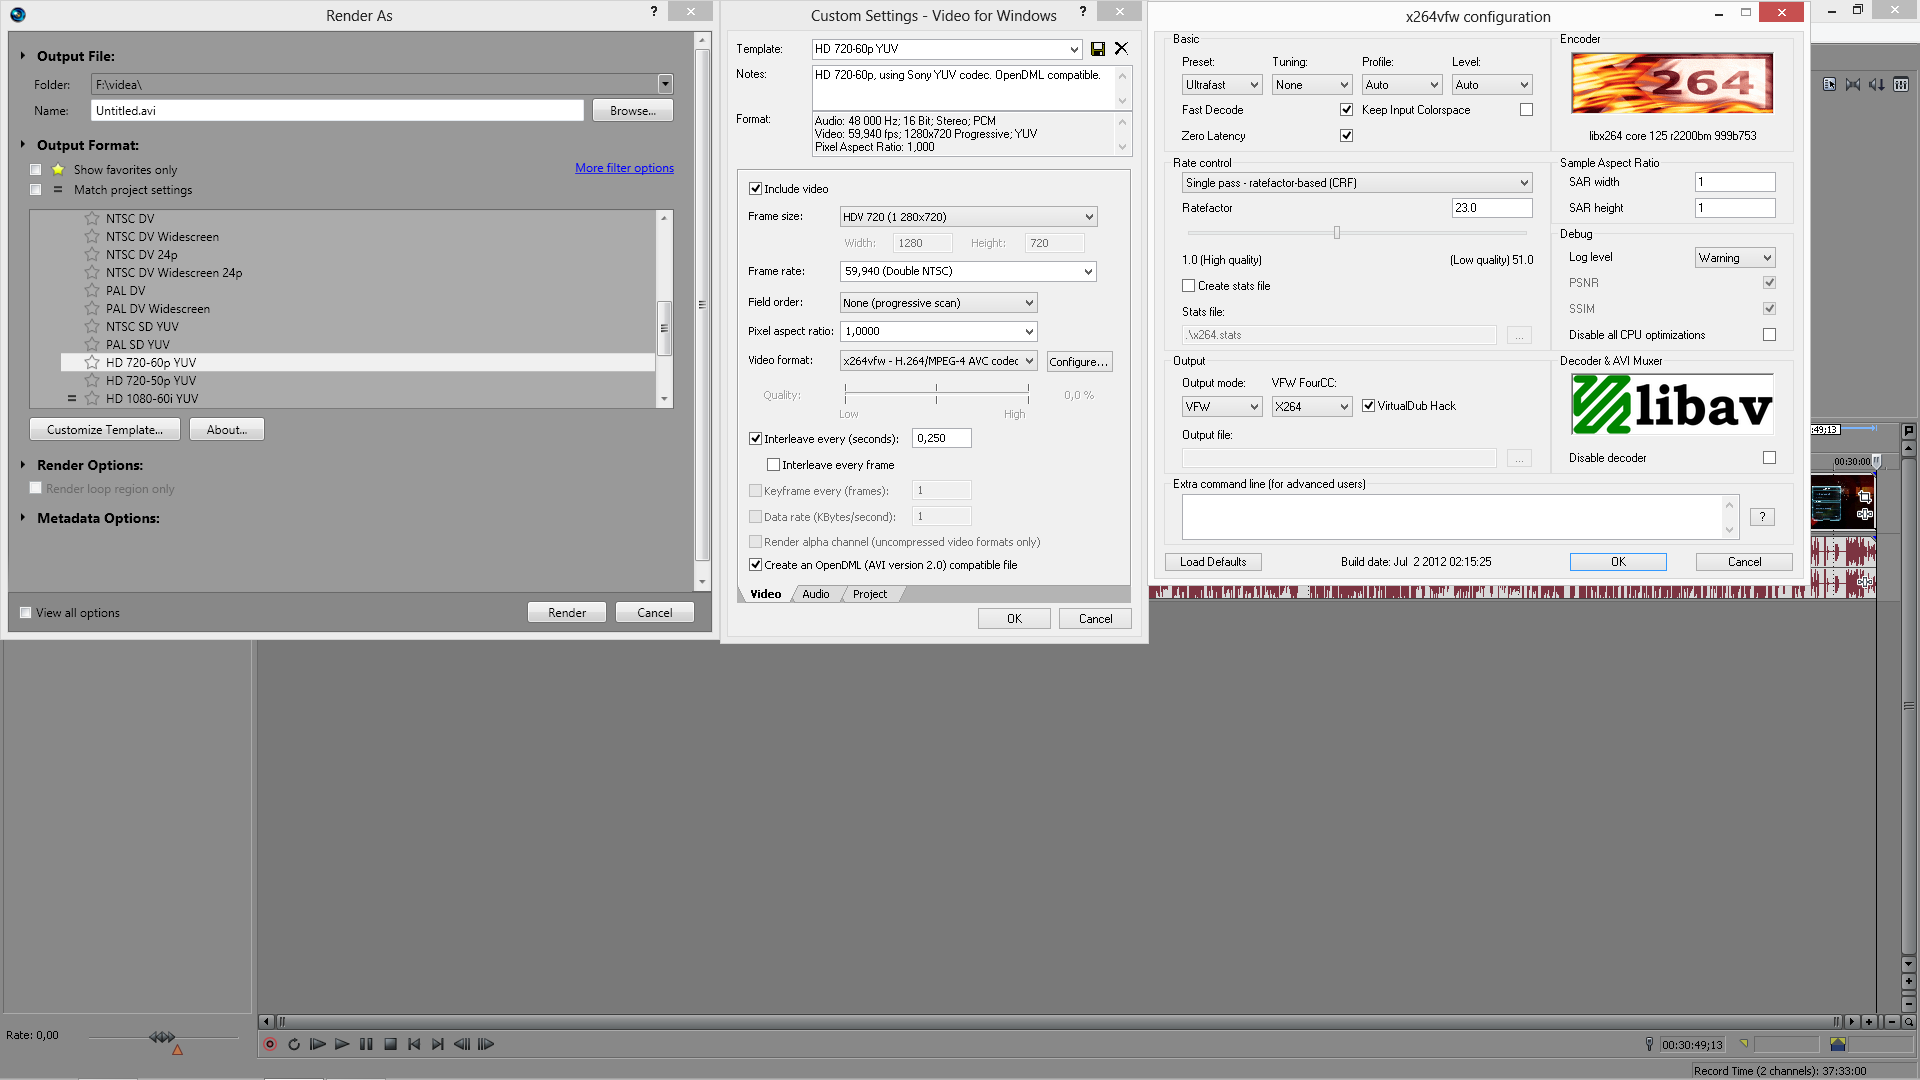Open the Frame rate dropdown

[x=968, y=271]
